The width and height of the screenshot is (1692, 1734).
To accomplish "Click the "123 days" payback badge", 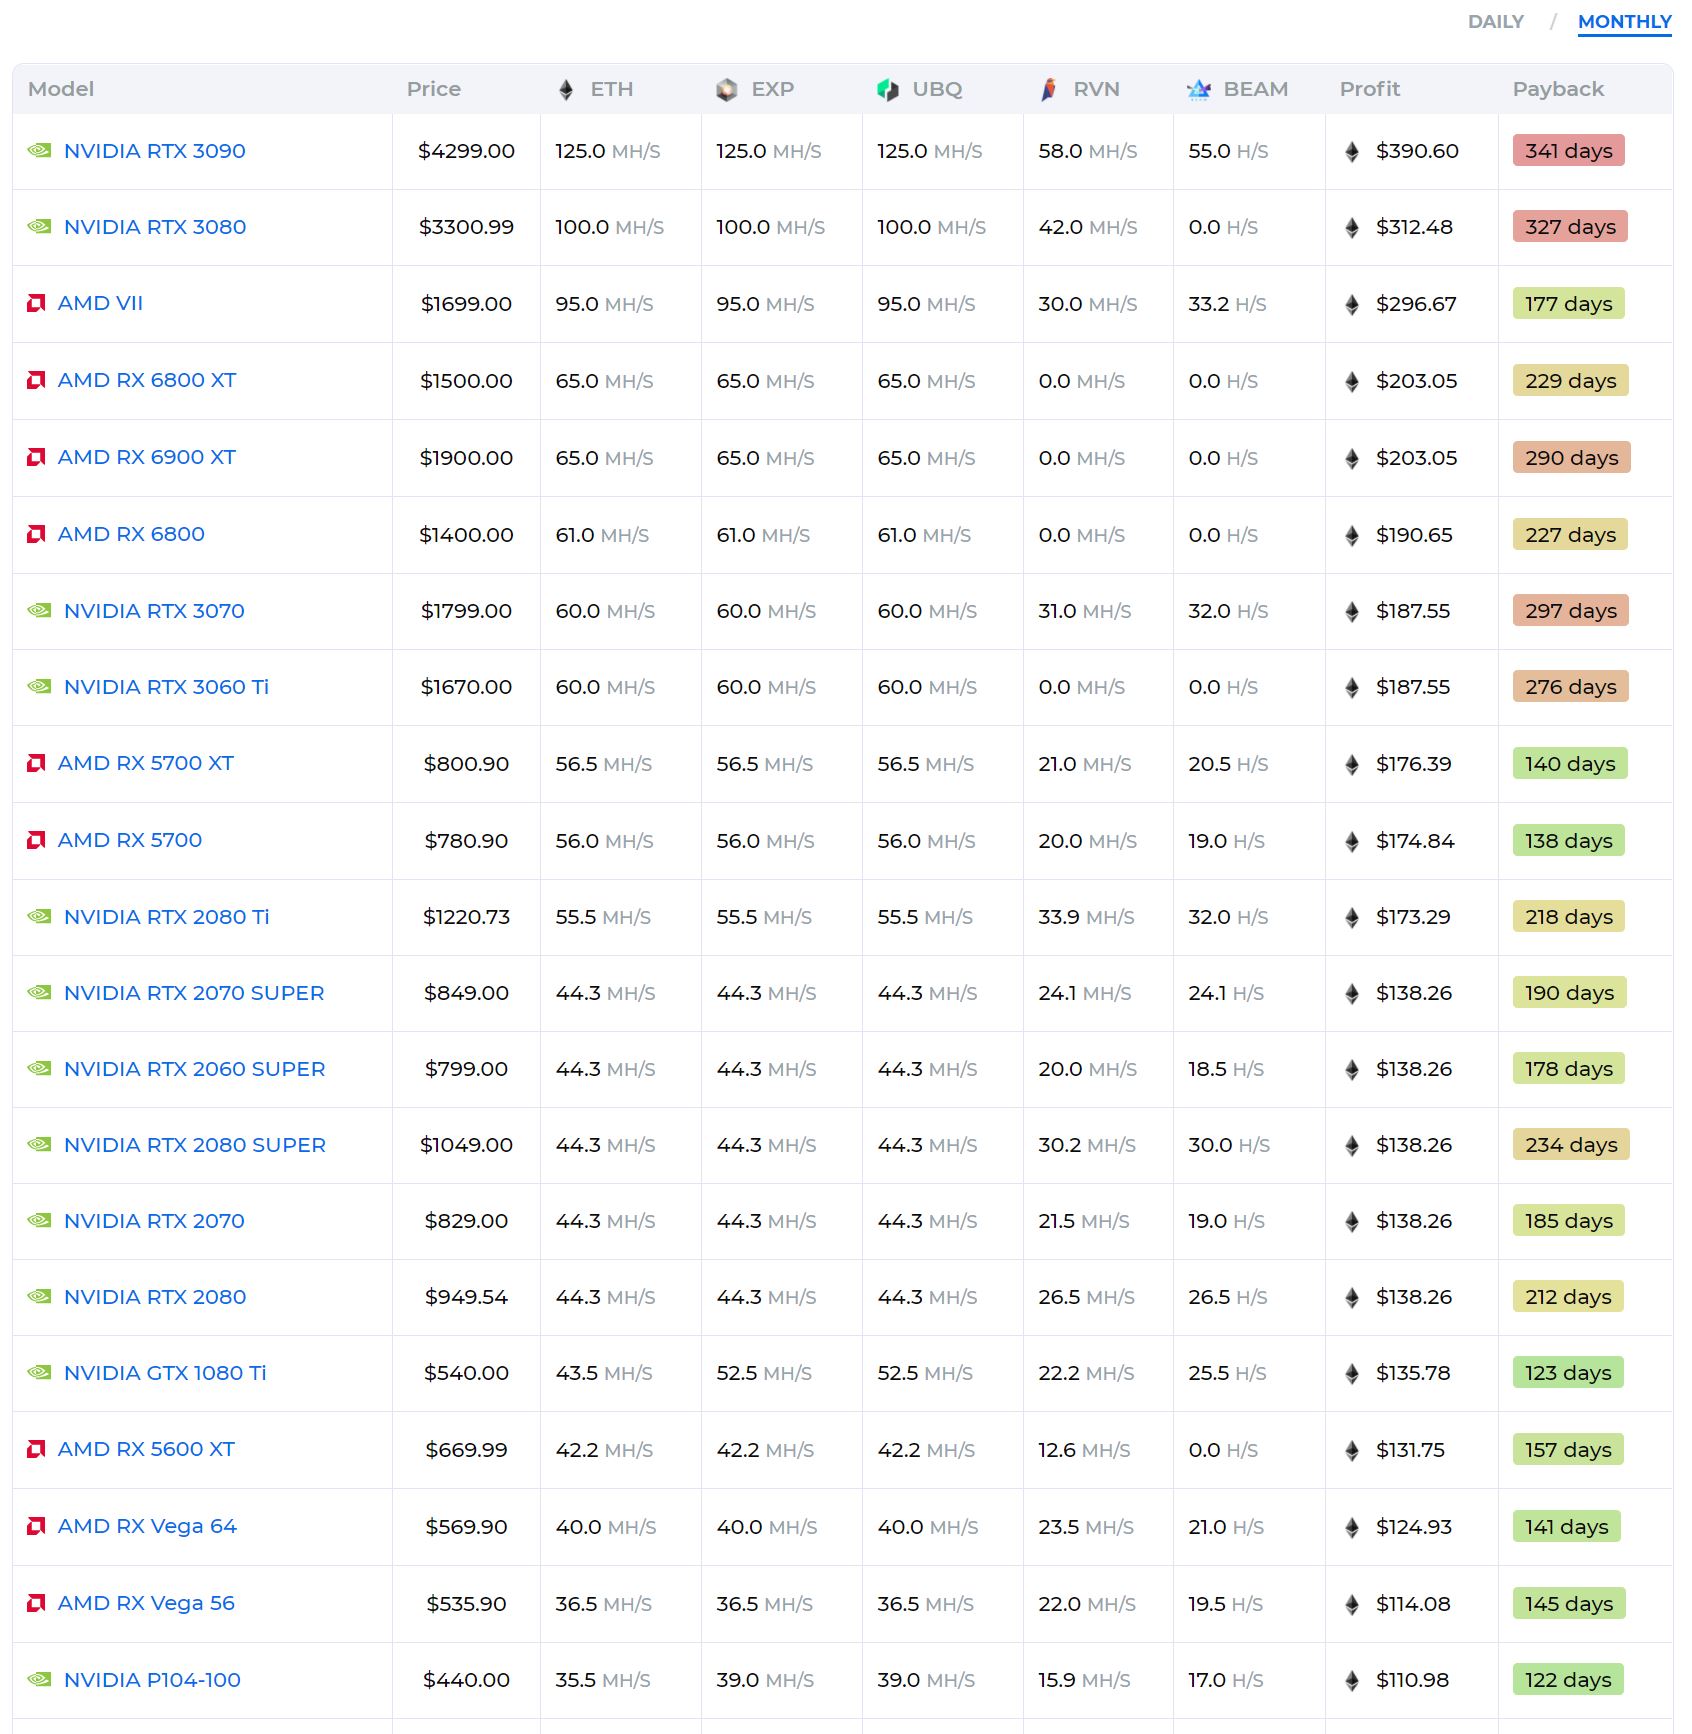I will [x=1568, y=1373].
